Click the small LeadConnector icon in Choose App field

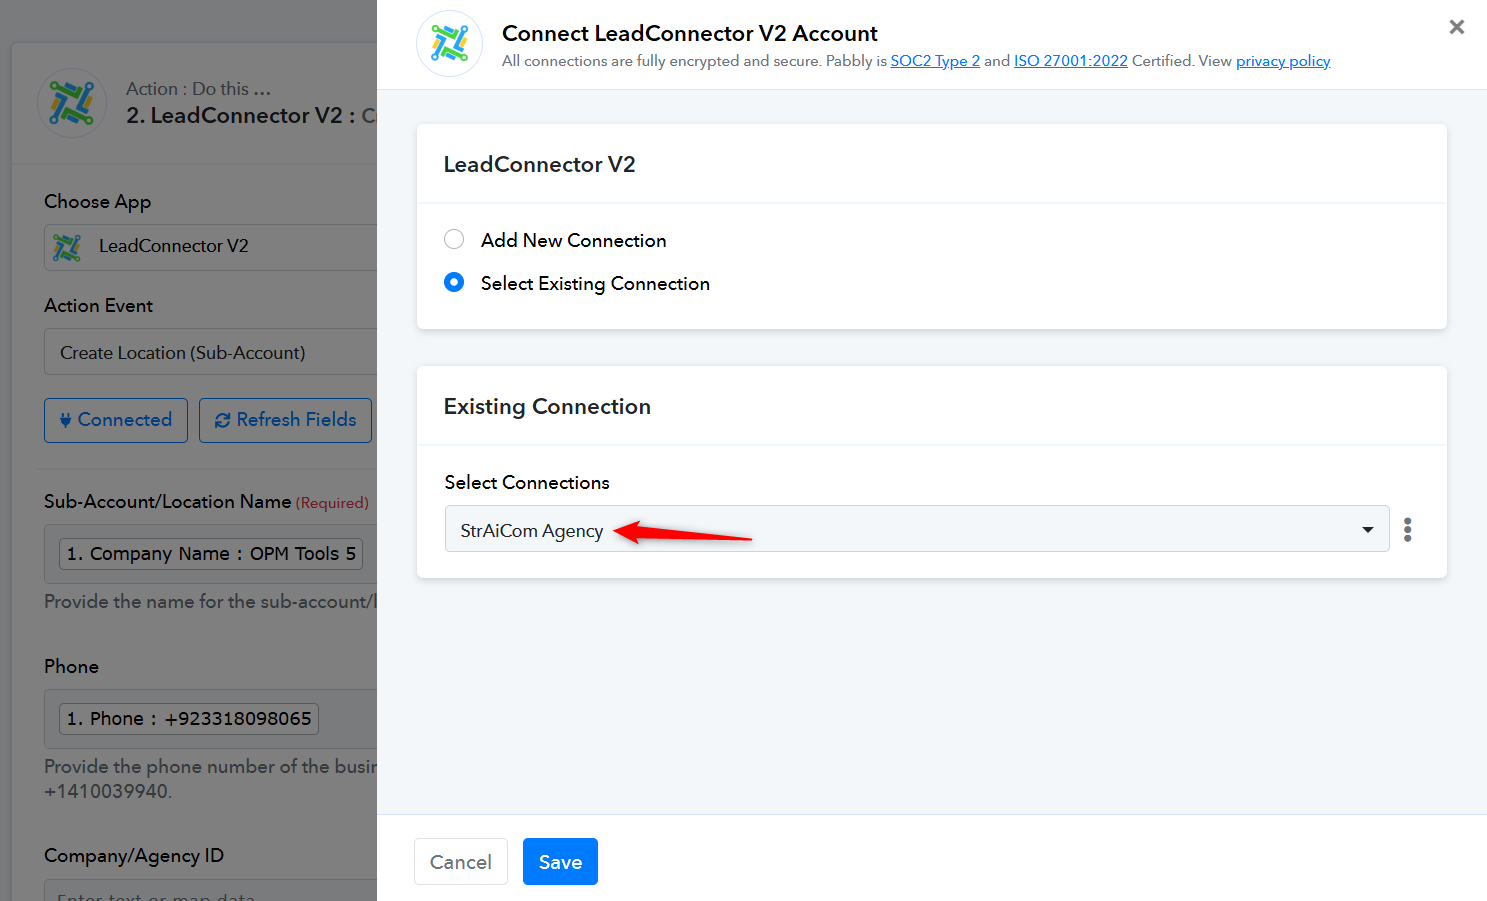click(x=67, y=247)
